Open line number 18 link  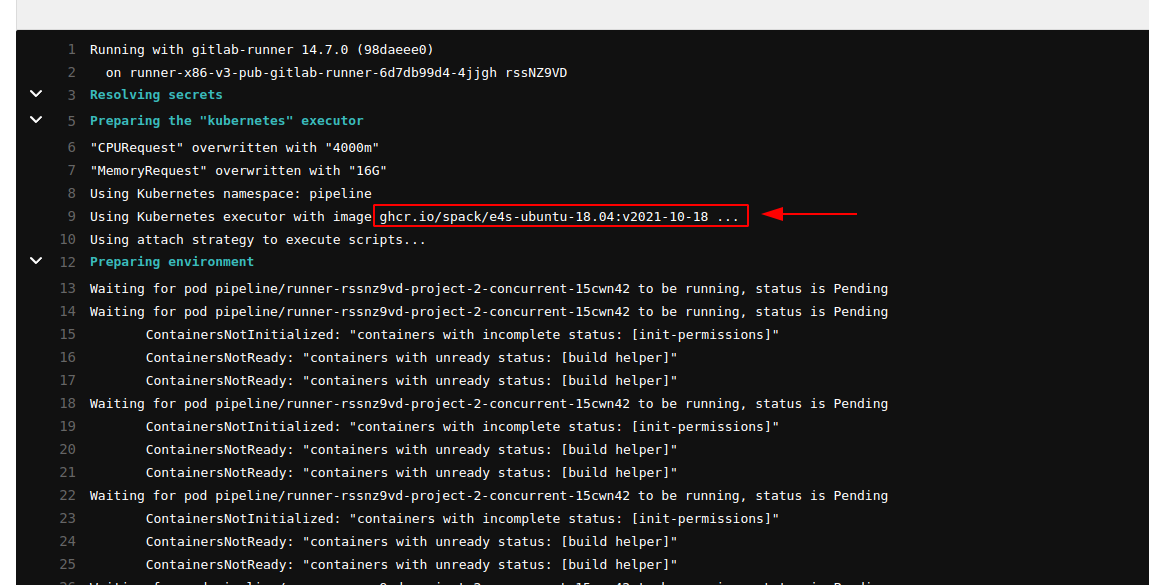(x=68, y=404)
